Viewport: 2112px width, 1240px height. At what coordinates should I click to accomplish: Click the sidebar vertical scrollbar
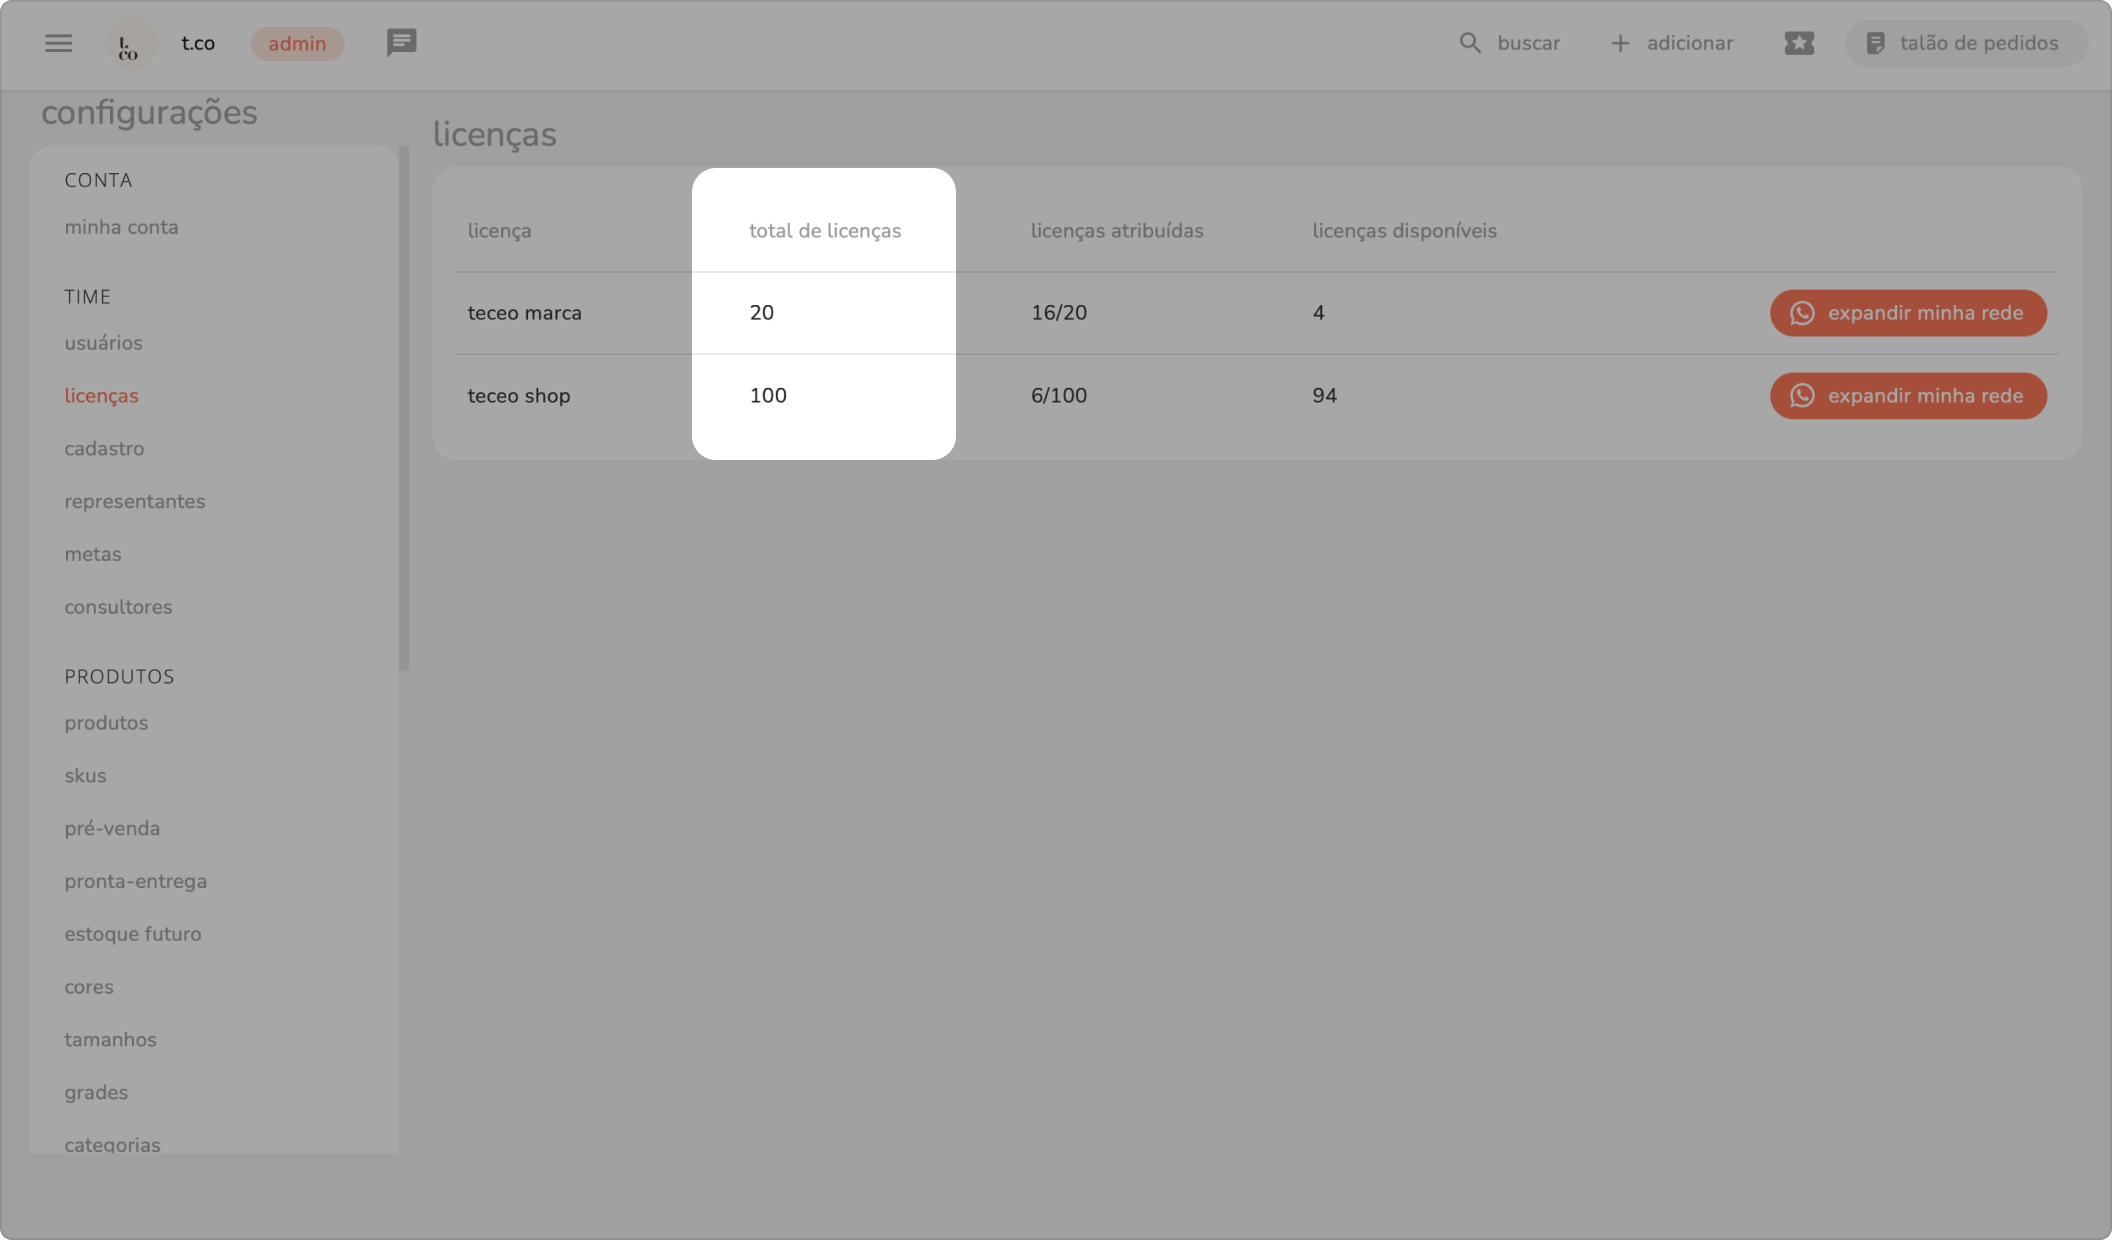tap(404, 410)
